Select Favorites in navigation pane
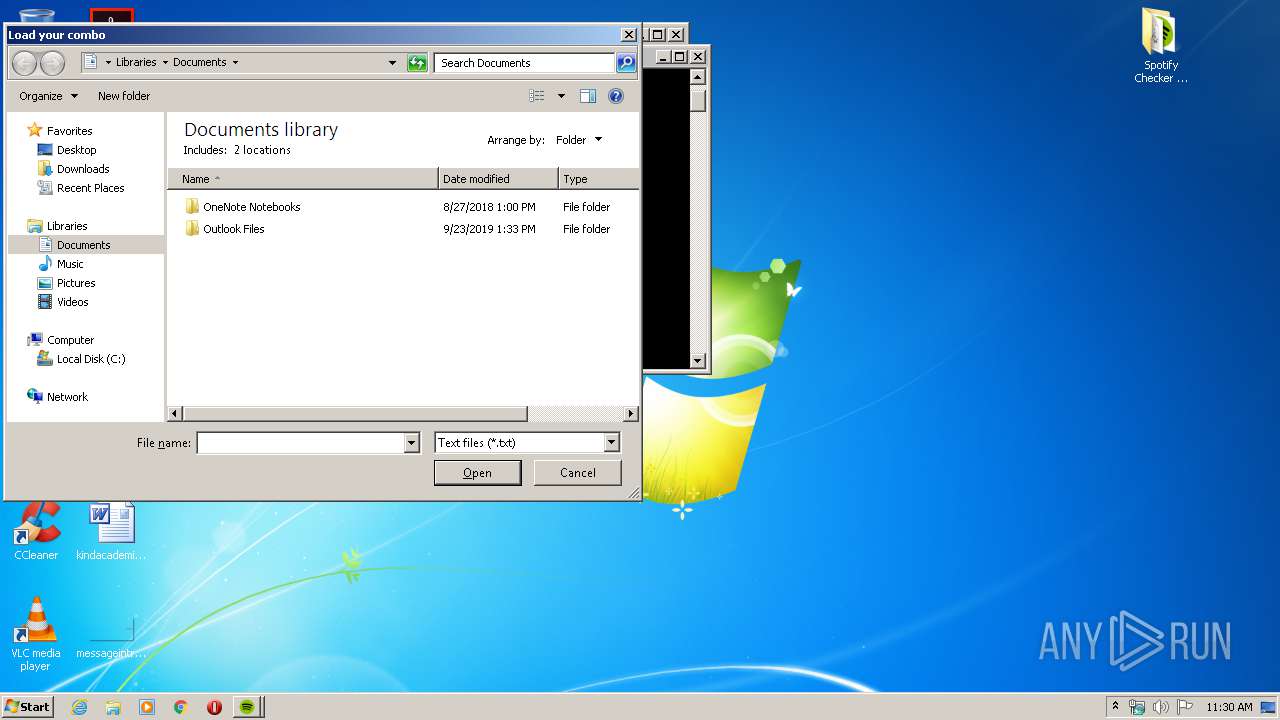 point(69,131)
